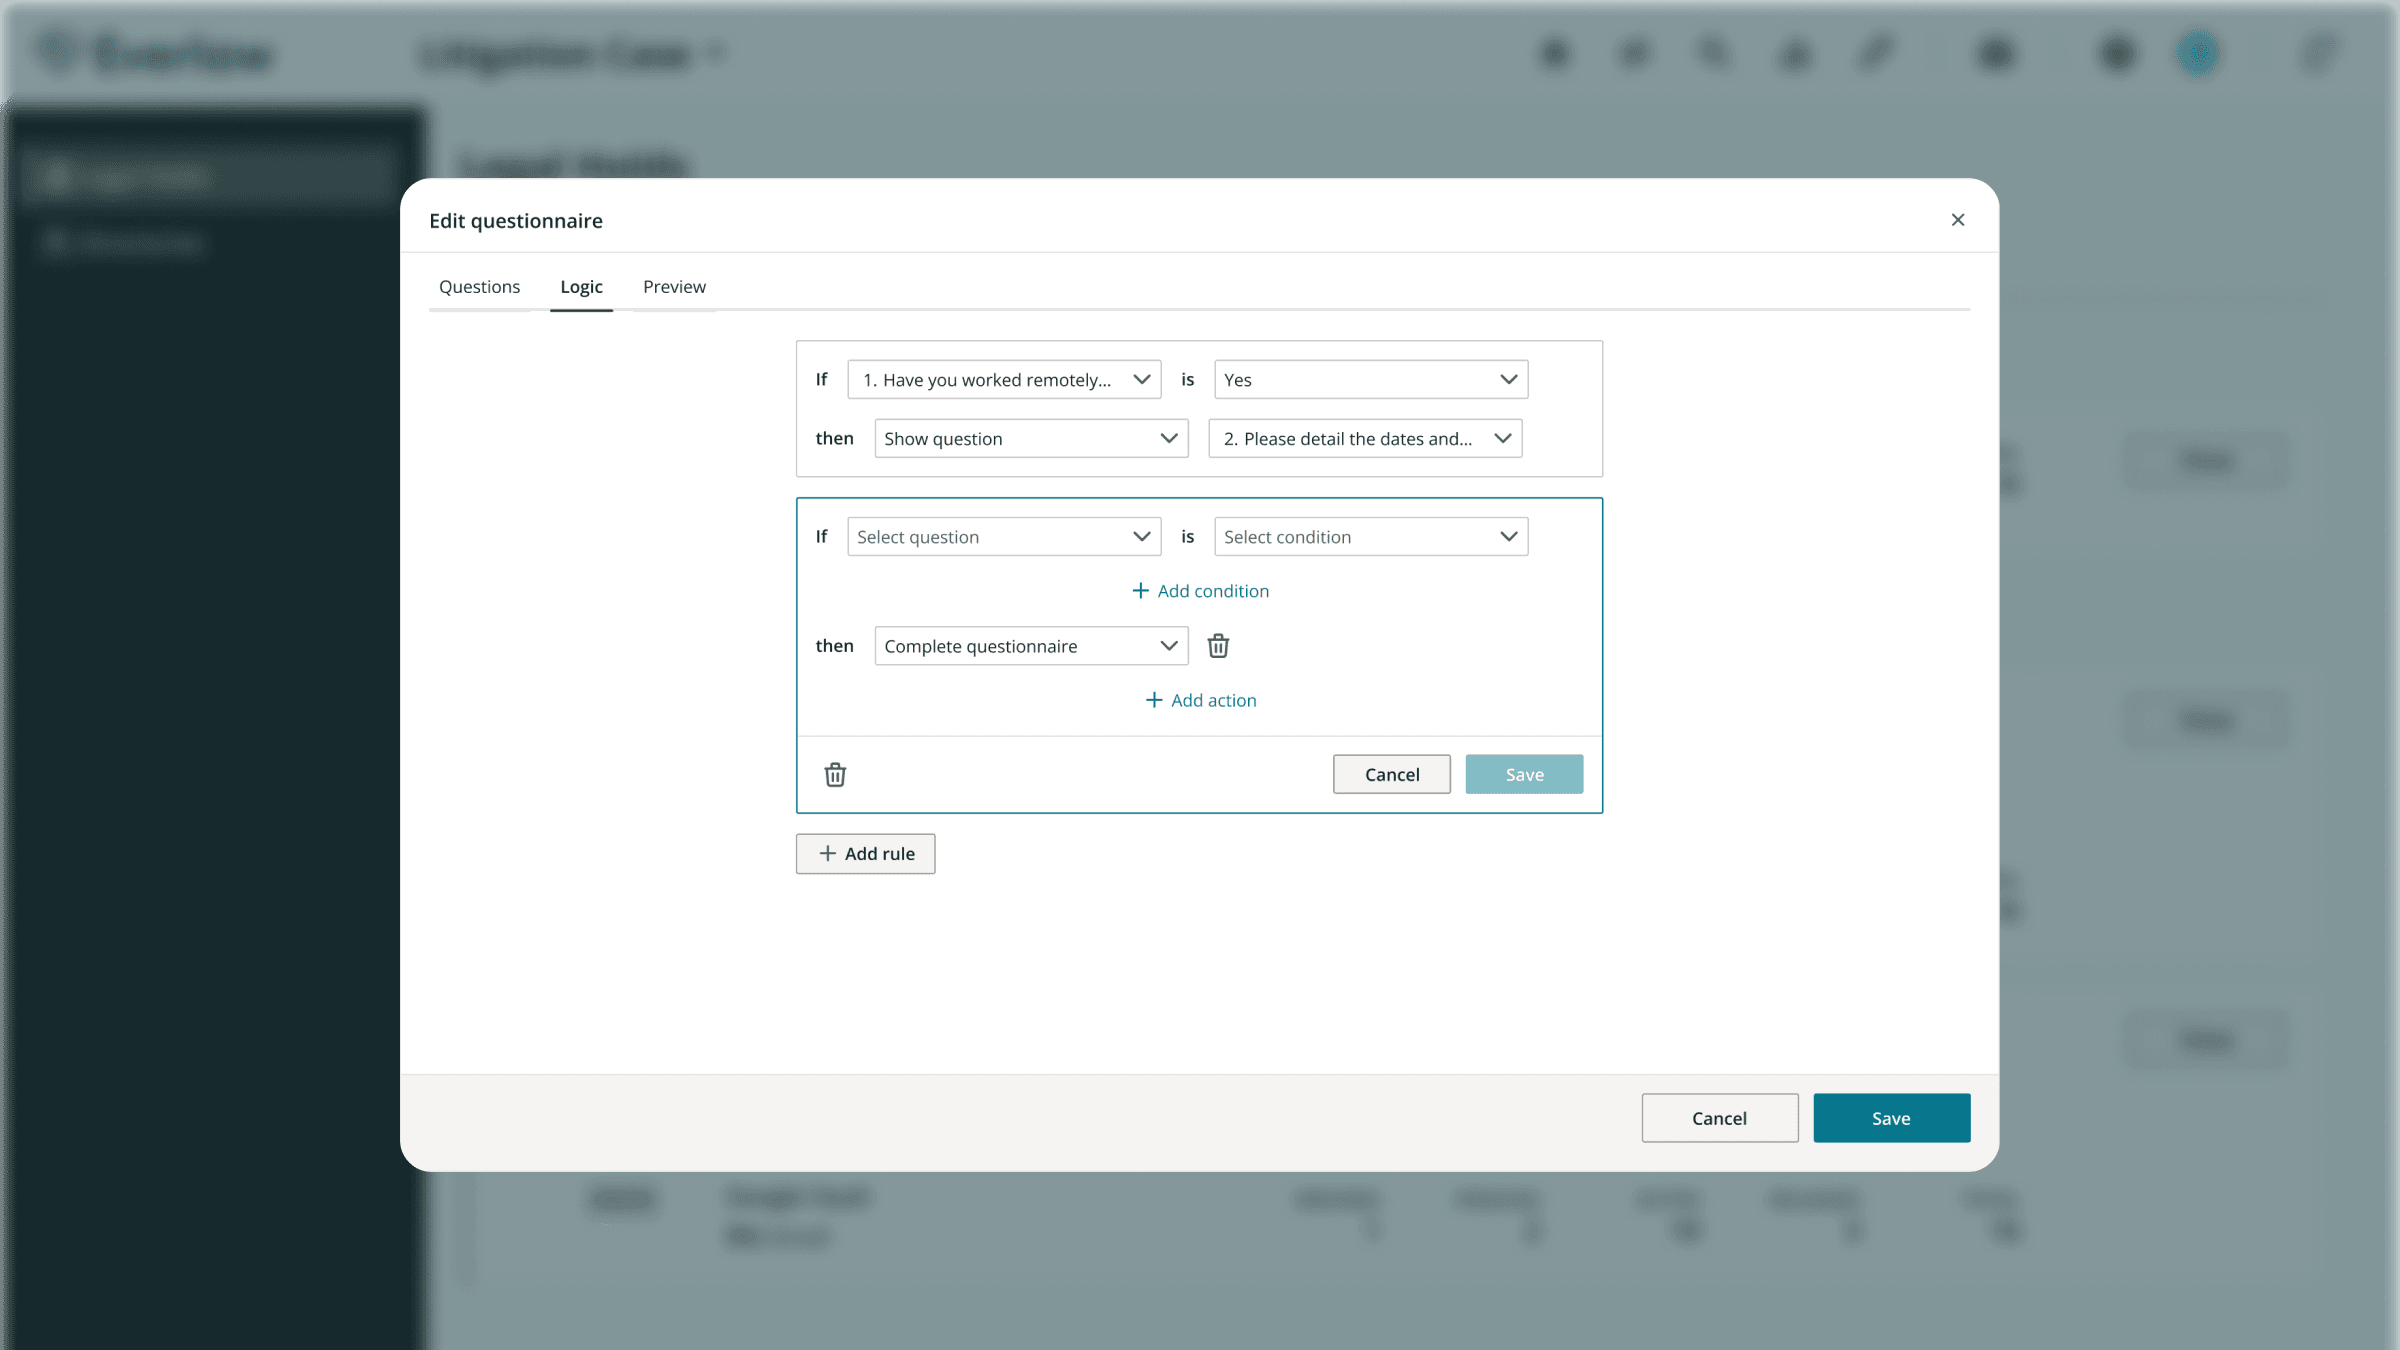
Task: Save the questionnaire changes
Action: click(x=1890, y=1117)
